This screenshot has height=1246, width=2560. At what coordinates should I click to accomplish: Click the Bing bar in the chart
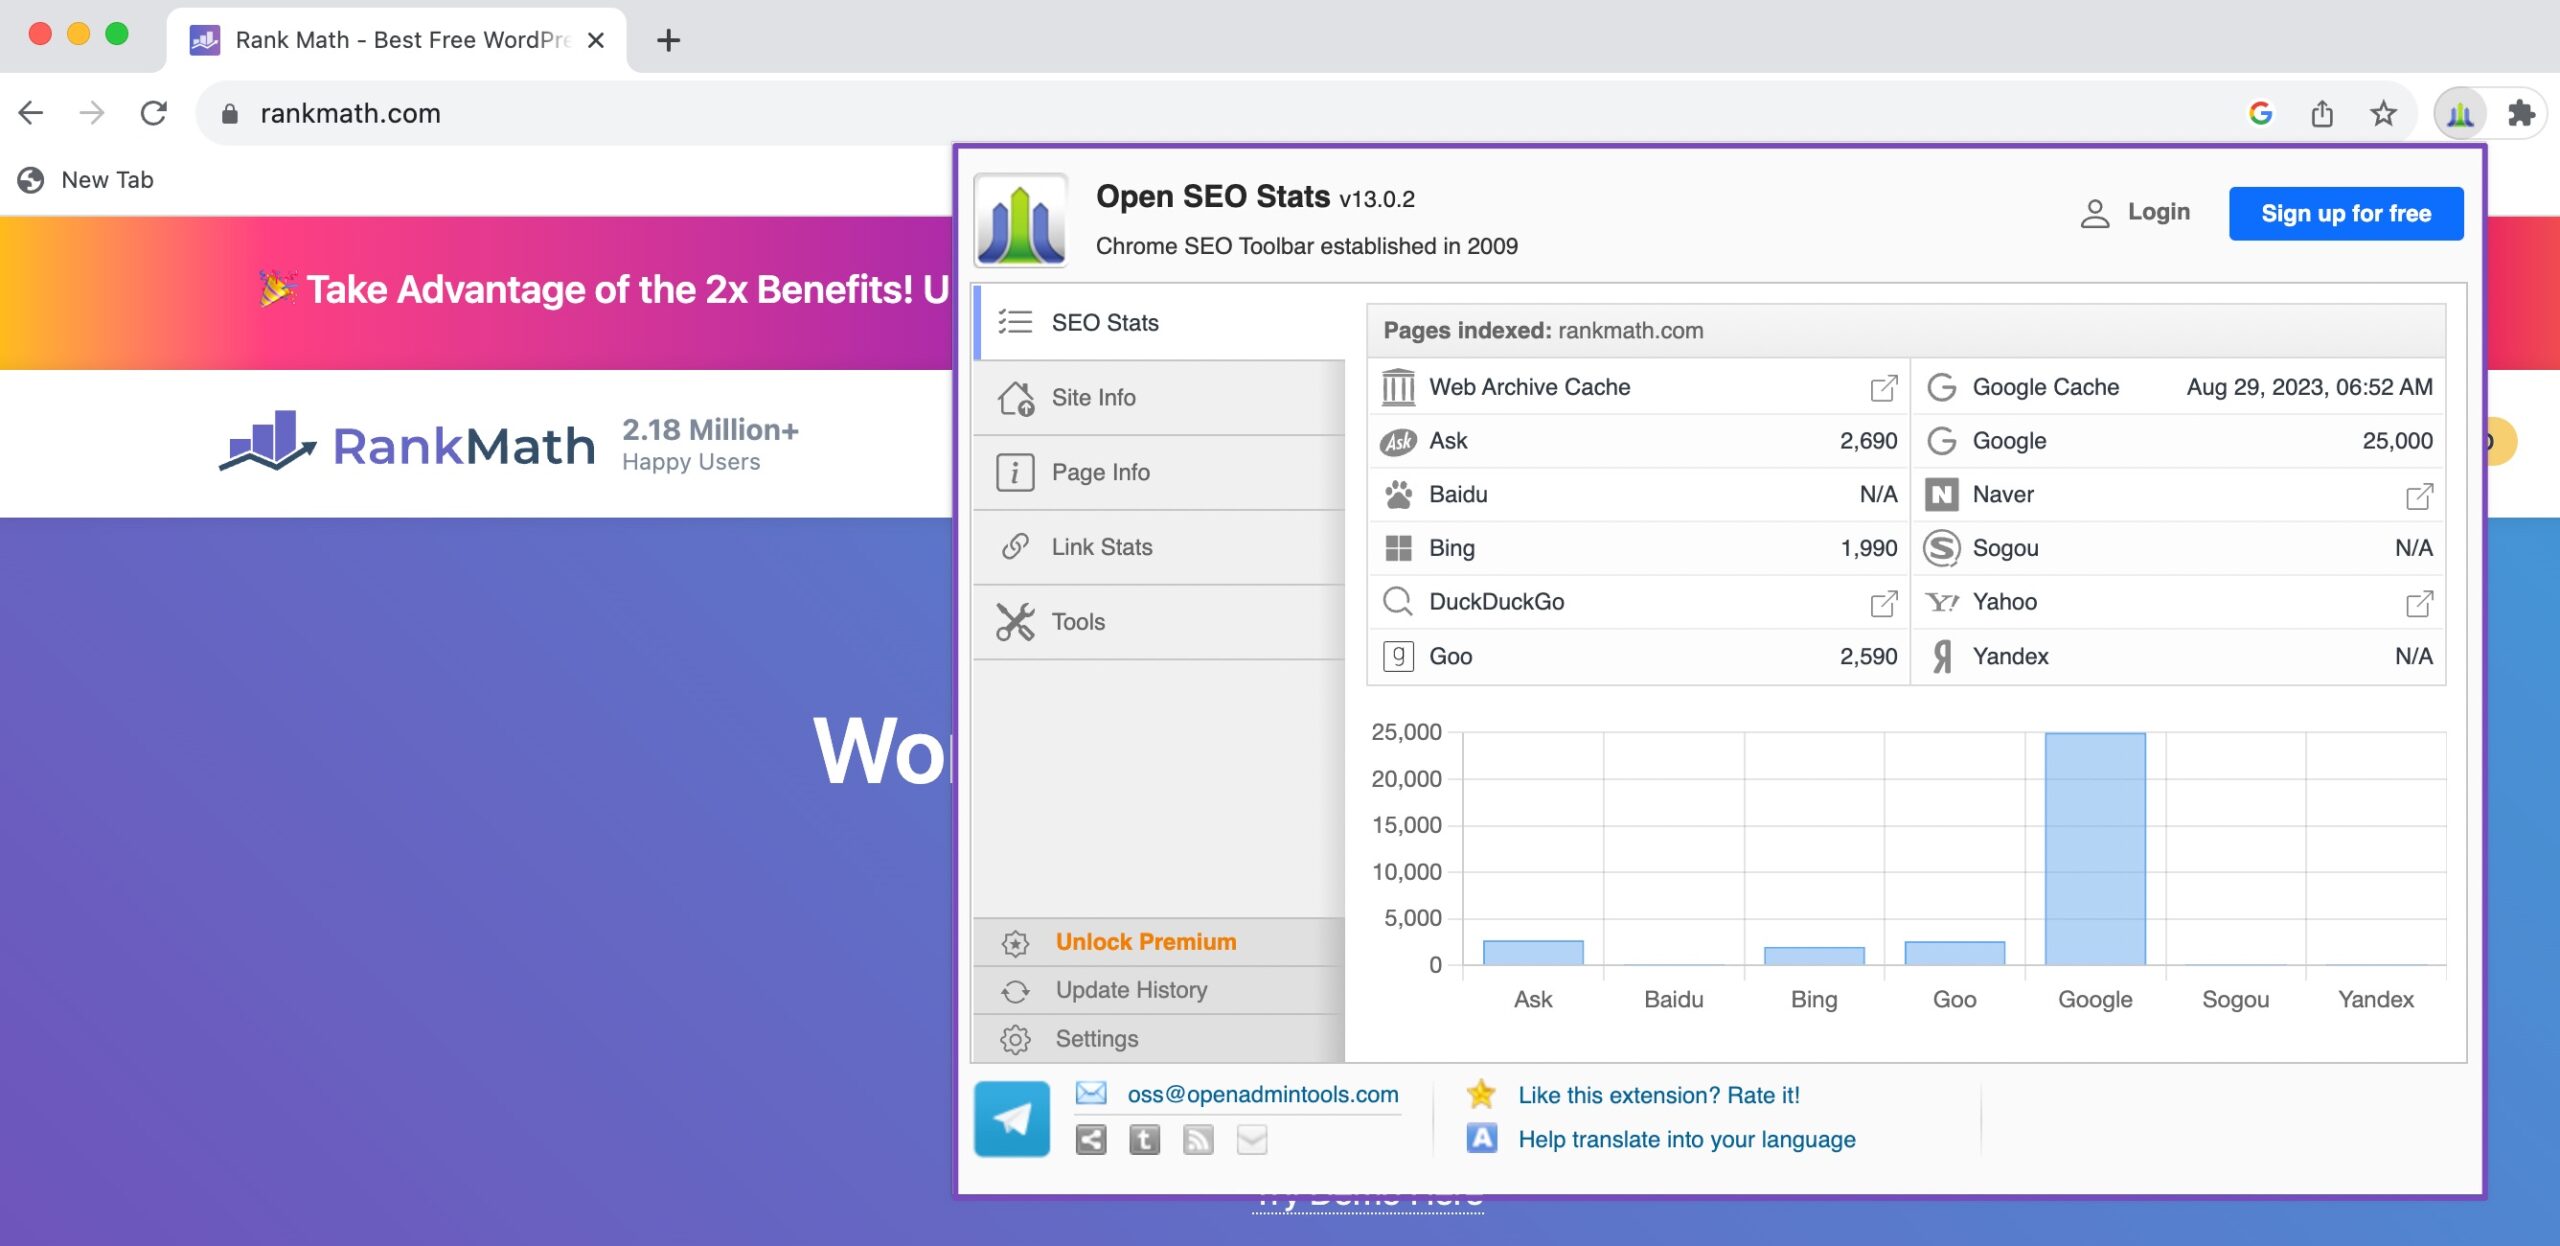click(1814, 956)
